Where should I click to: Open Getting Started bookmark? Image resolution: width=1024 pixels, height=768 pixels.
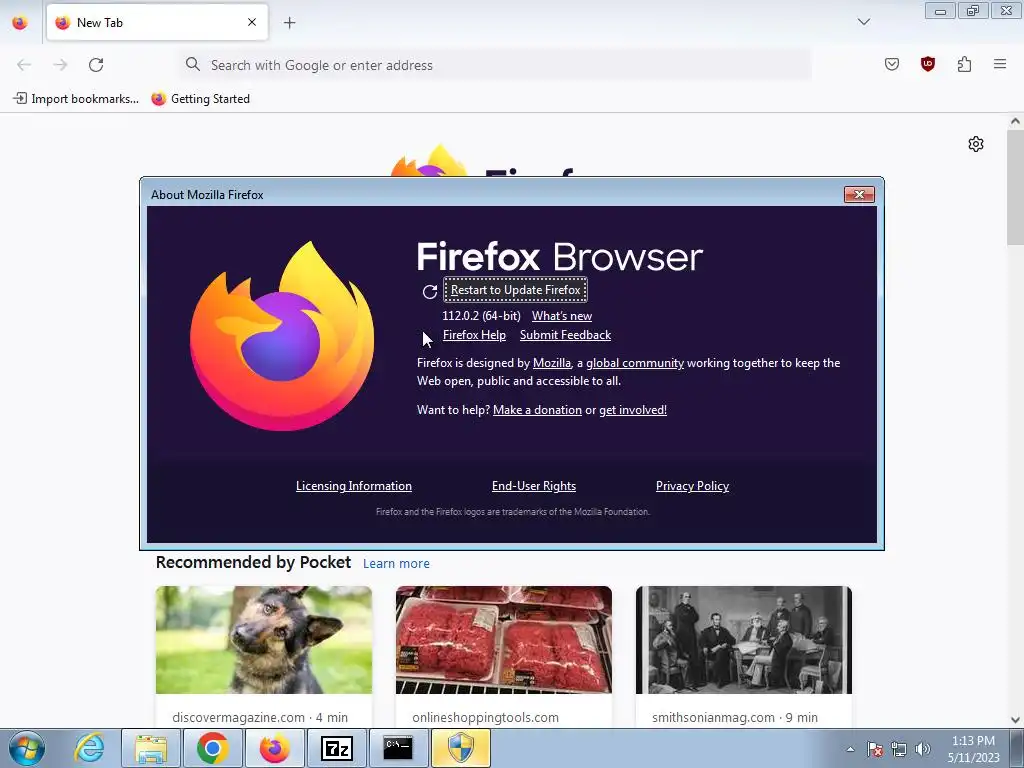[200, 99]
